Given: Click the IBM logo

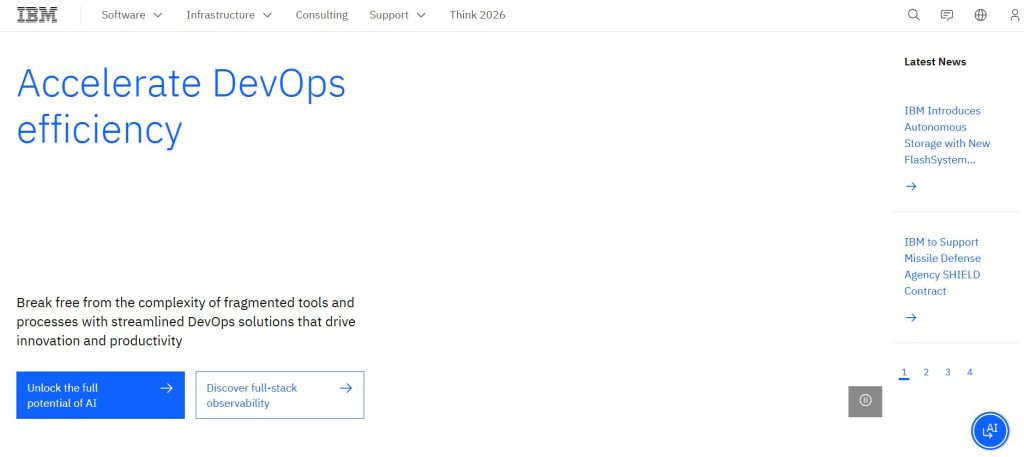Looking at the screenshot, I should (37, 15).
